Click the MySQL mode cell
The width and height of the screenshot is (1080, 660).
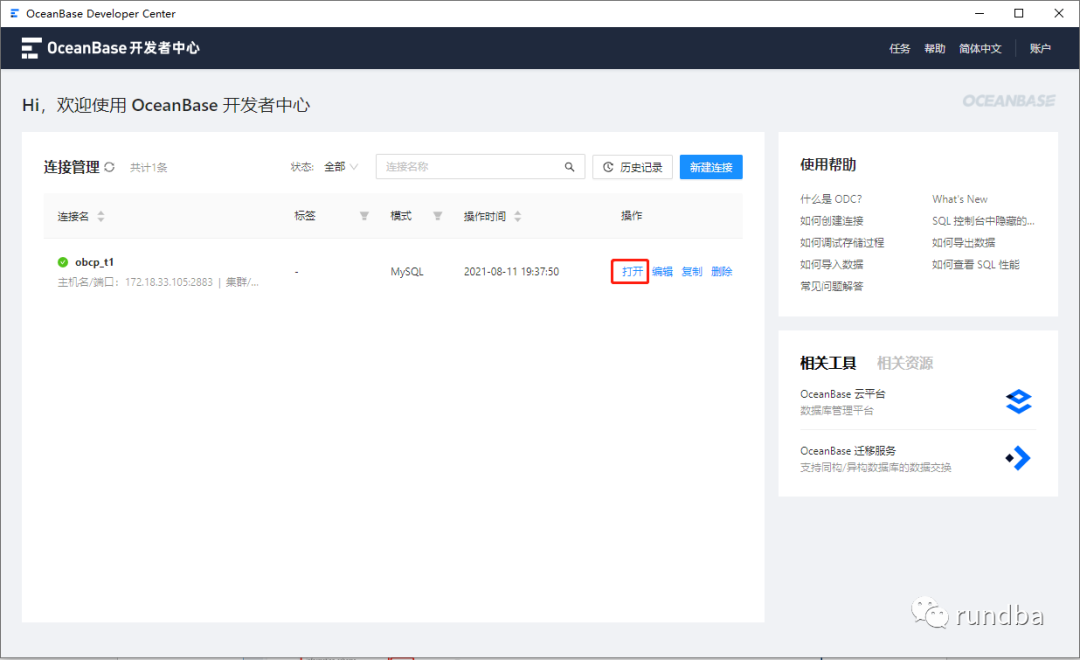[x=407, y=271]
